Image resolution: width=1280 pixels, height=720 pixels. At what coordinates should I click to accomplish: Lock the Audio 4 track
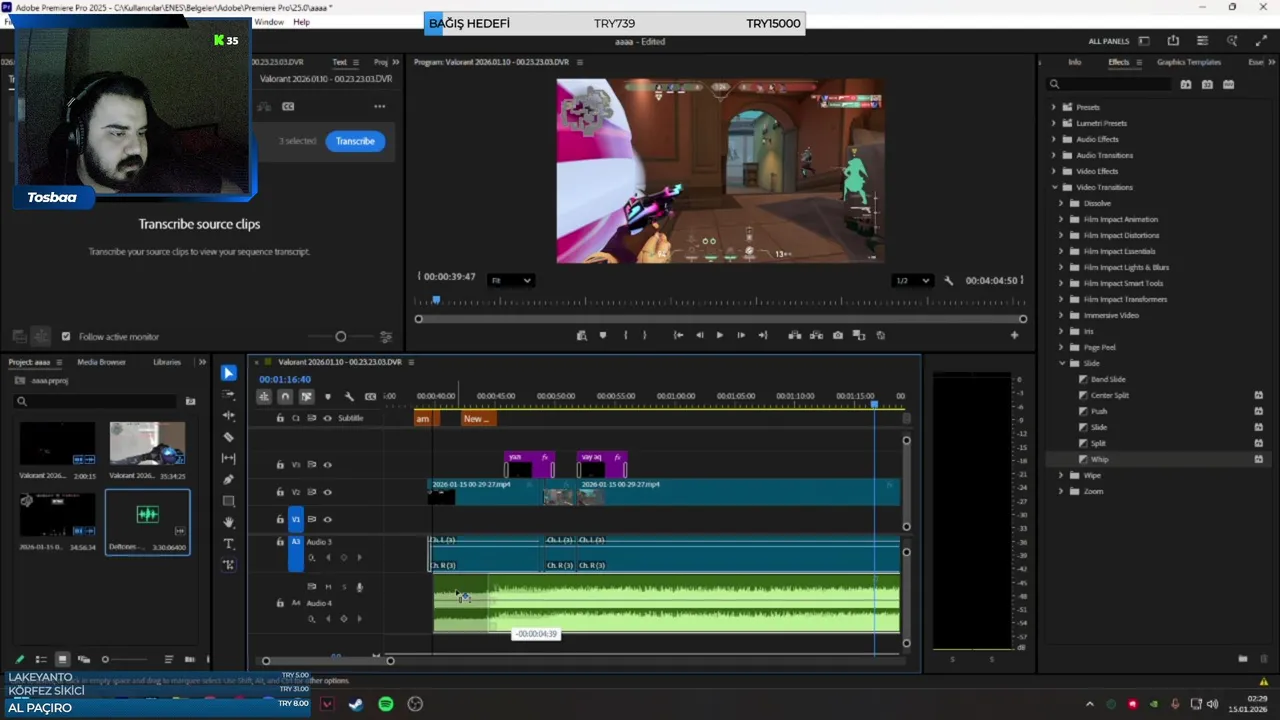coord(280,603)
